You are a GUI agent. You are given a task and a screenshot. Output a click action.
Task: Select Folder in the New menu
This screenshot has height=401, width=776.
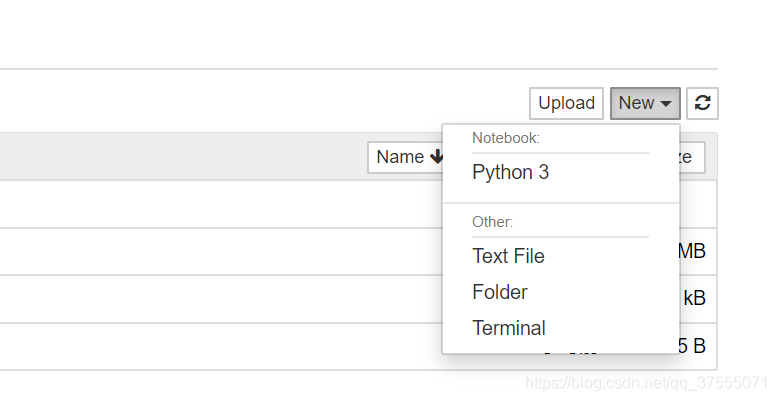point(499,292)
